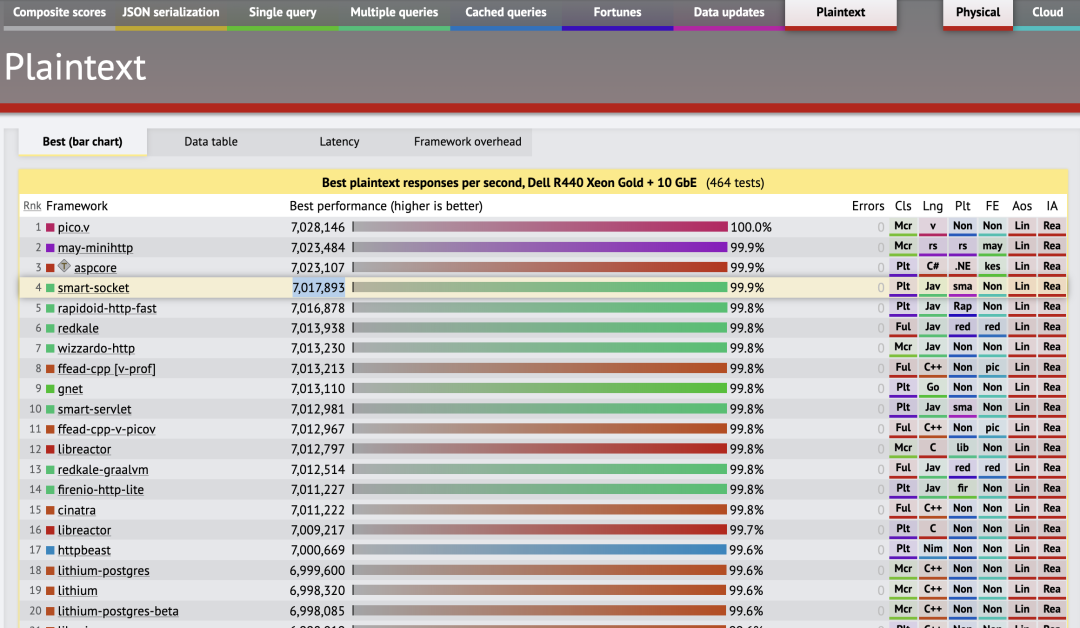Open the gnet framework link
The image size is (1080, 628).
tap(70, 389)
